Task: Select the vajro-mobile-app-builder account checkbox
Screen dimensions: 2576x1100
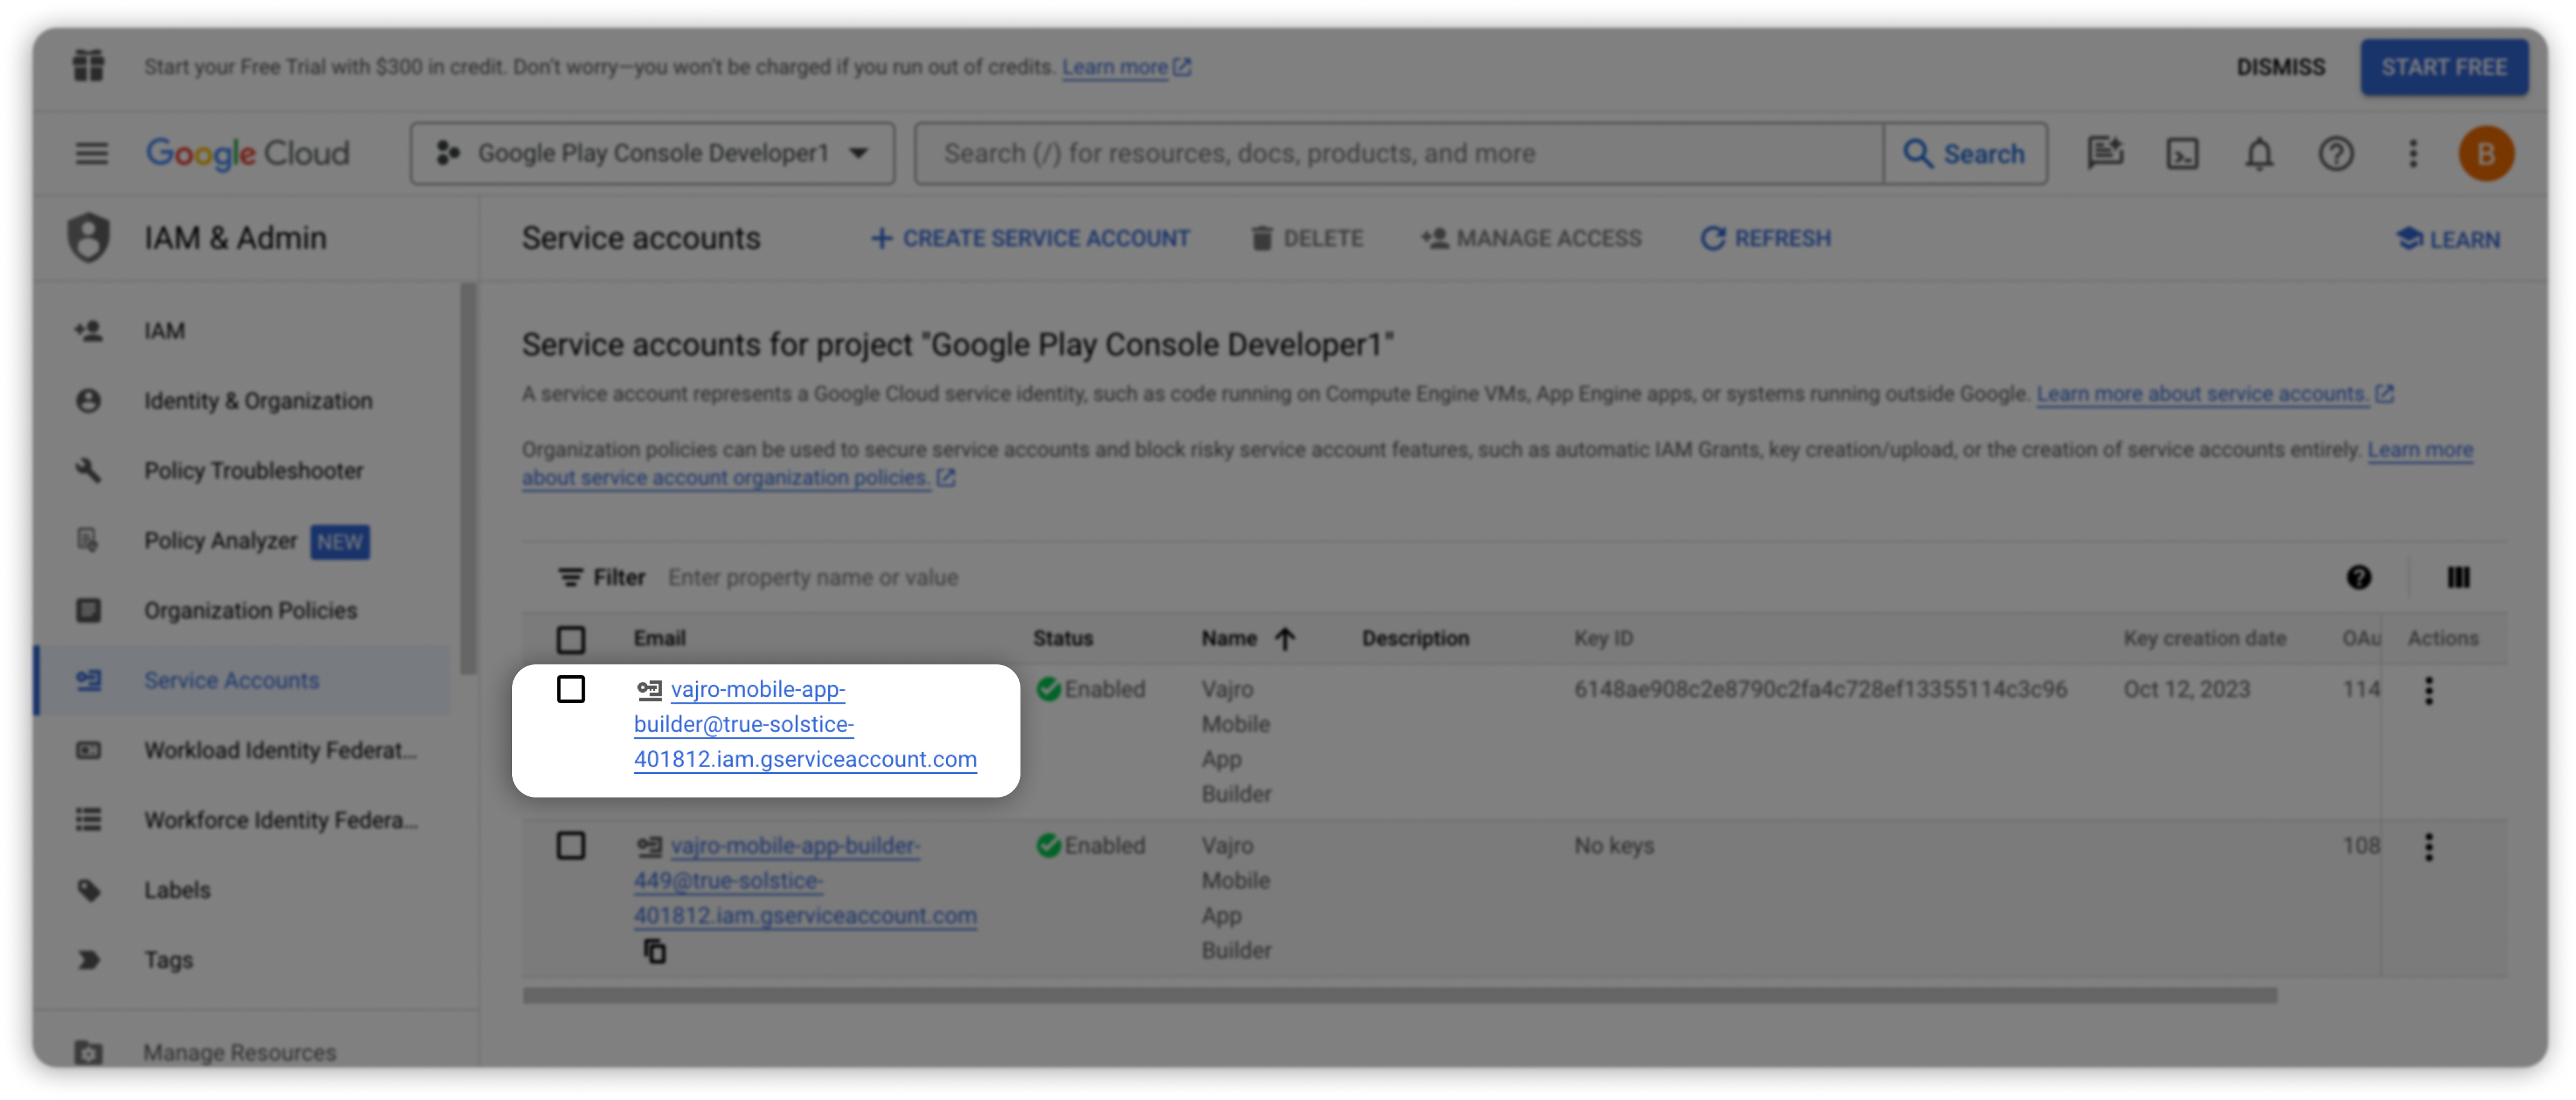Action: pyautogui.click(x=571, y=689)
